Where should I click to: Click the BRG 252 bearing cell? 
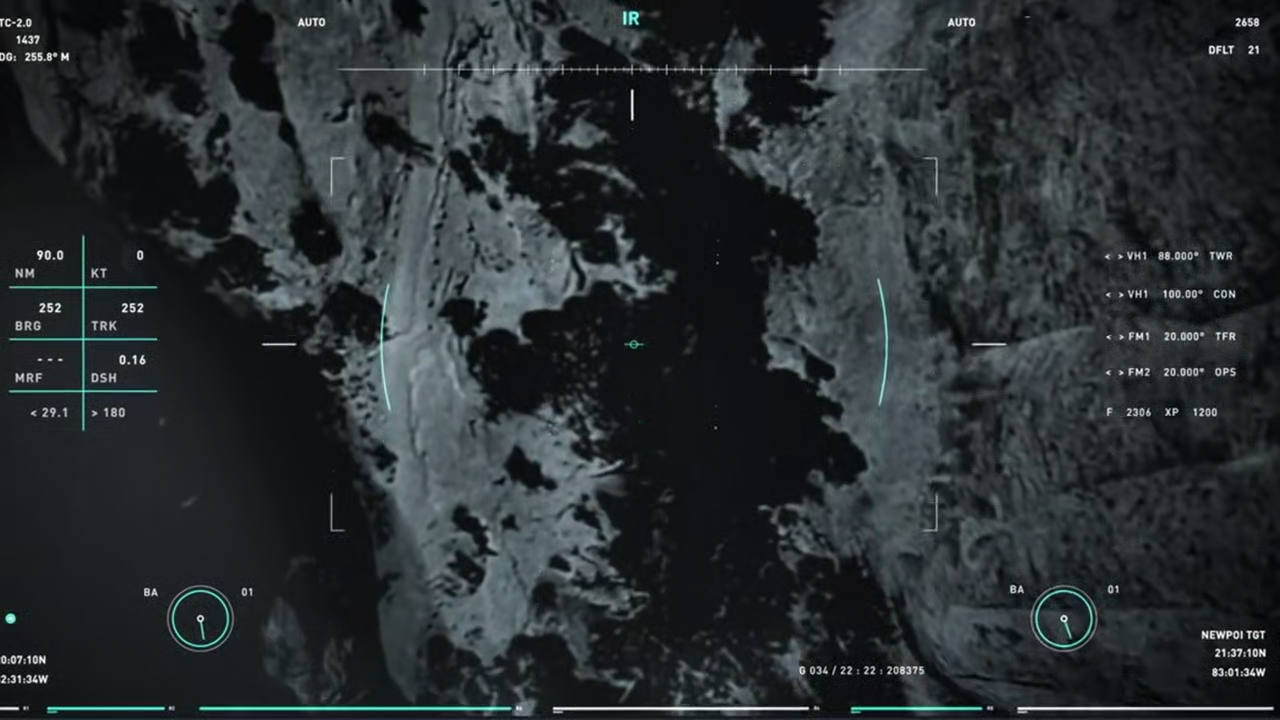pos(45,316)
